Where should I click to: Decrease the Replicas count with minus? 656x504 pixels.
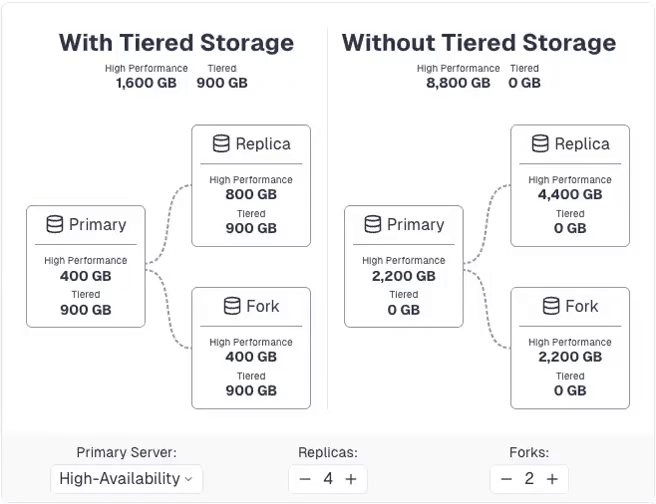(305, 479)
